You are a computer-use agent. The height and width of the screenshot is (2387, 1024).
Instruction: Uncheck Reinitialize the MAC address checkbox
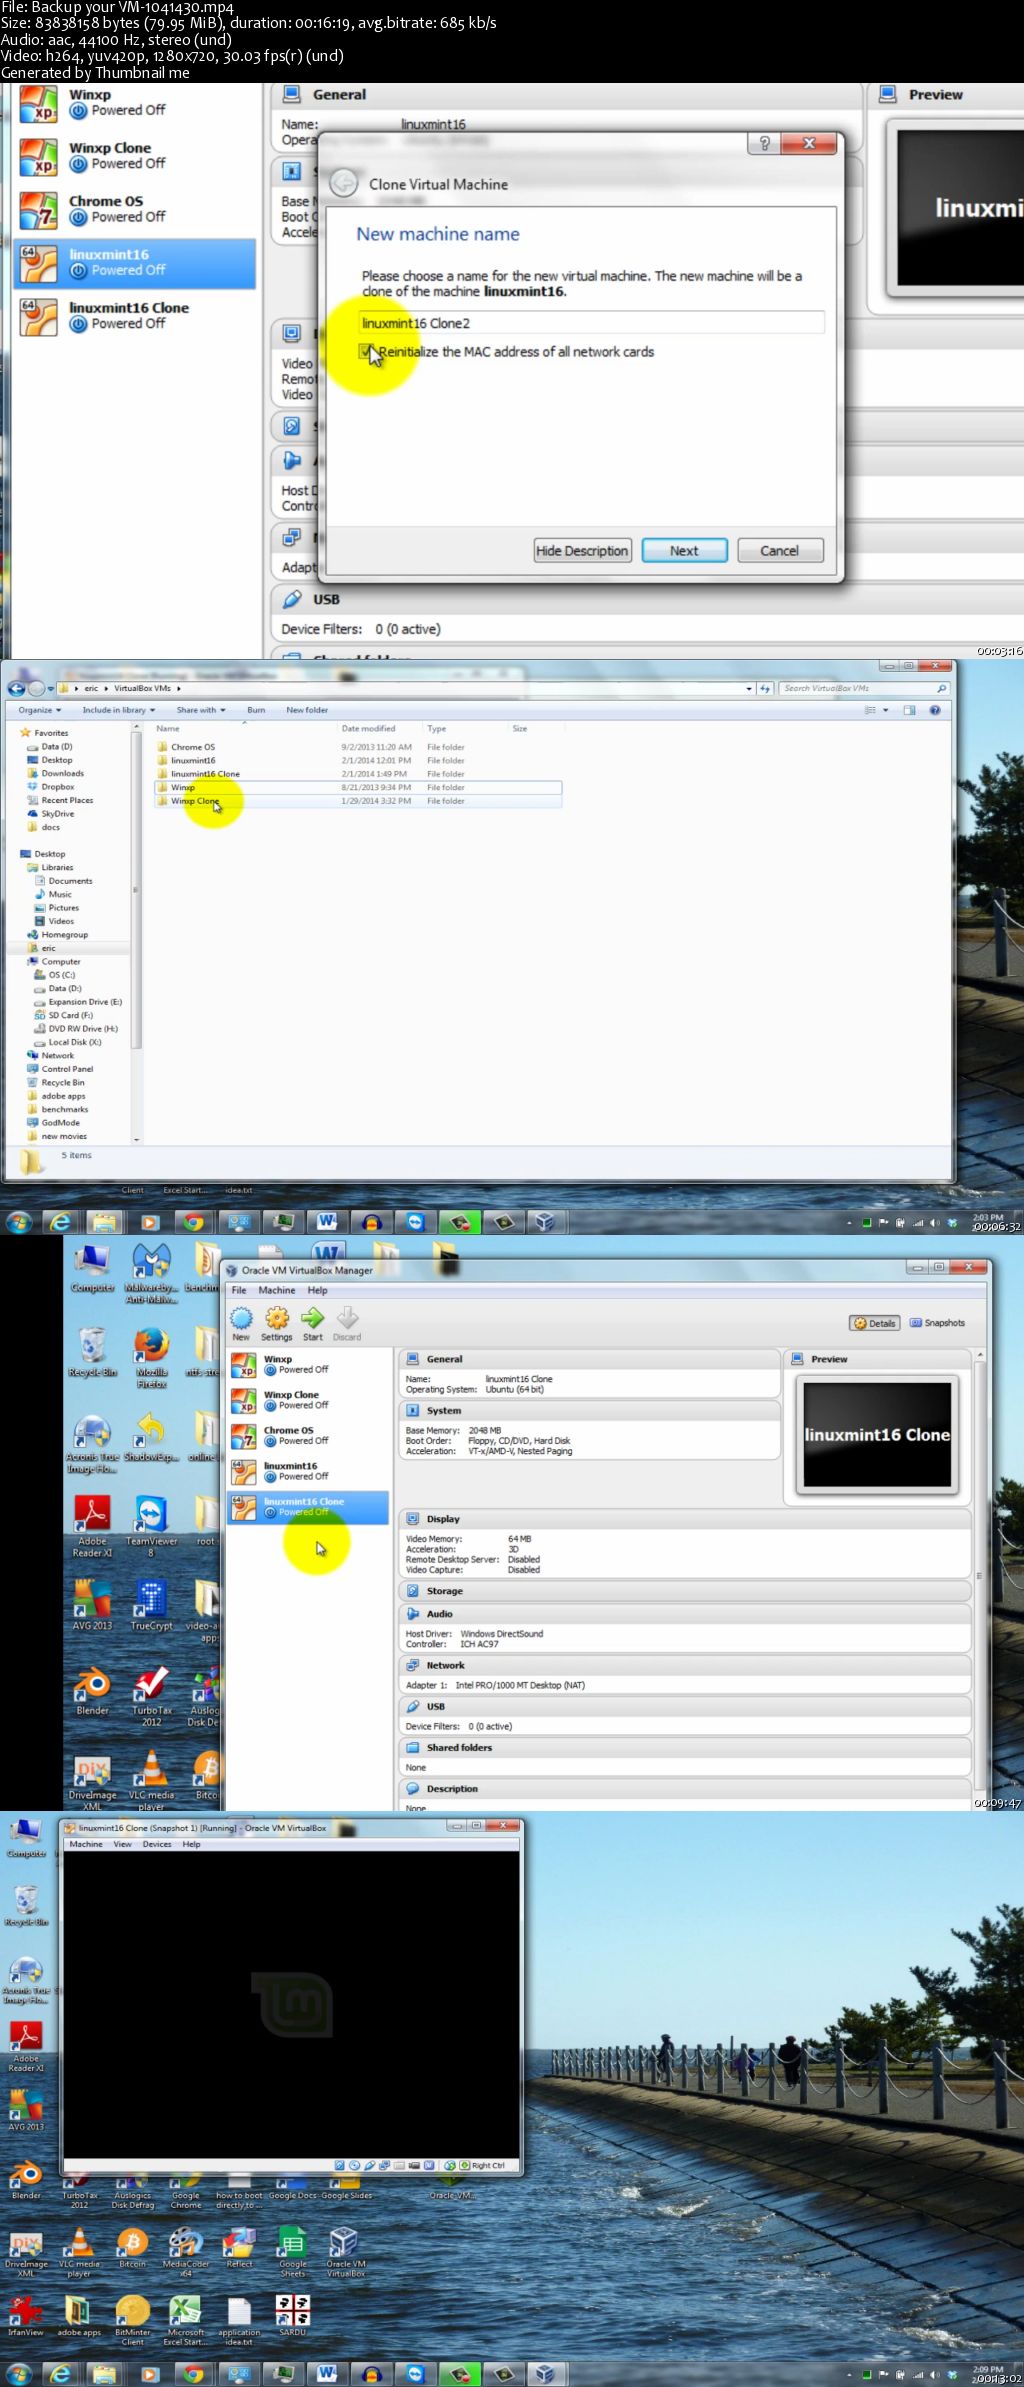click(x=367, y=352)
